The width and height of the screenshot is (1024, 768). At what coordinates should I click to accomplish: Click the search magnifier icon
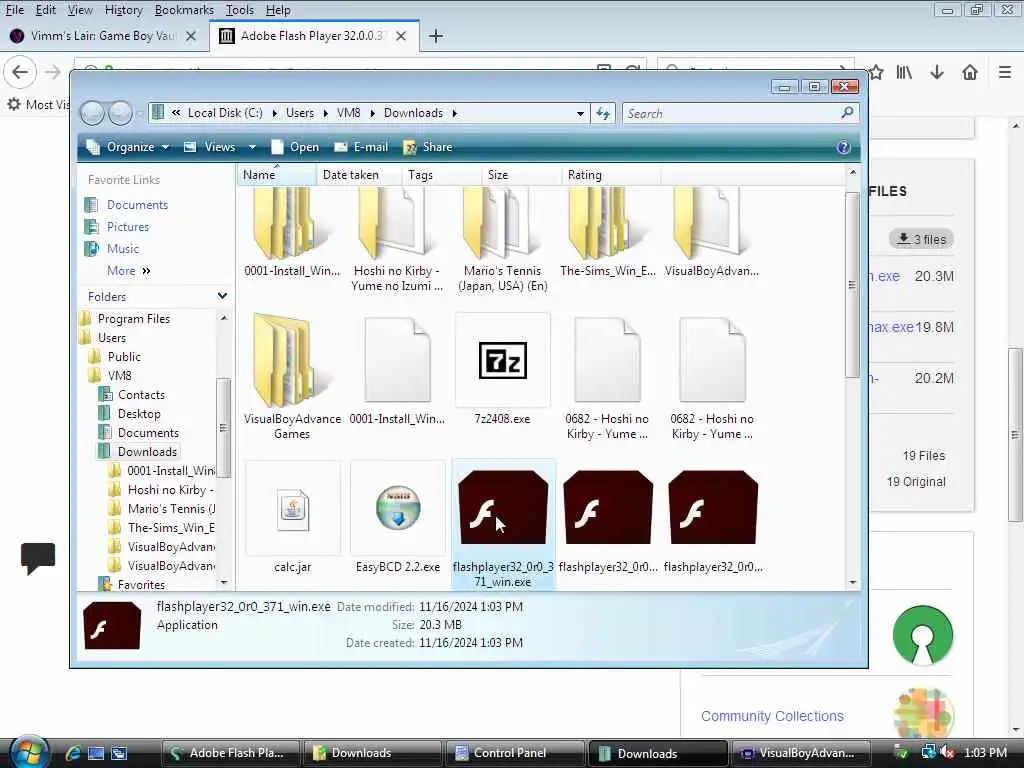point(847,113)
